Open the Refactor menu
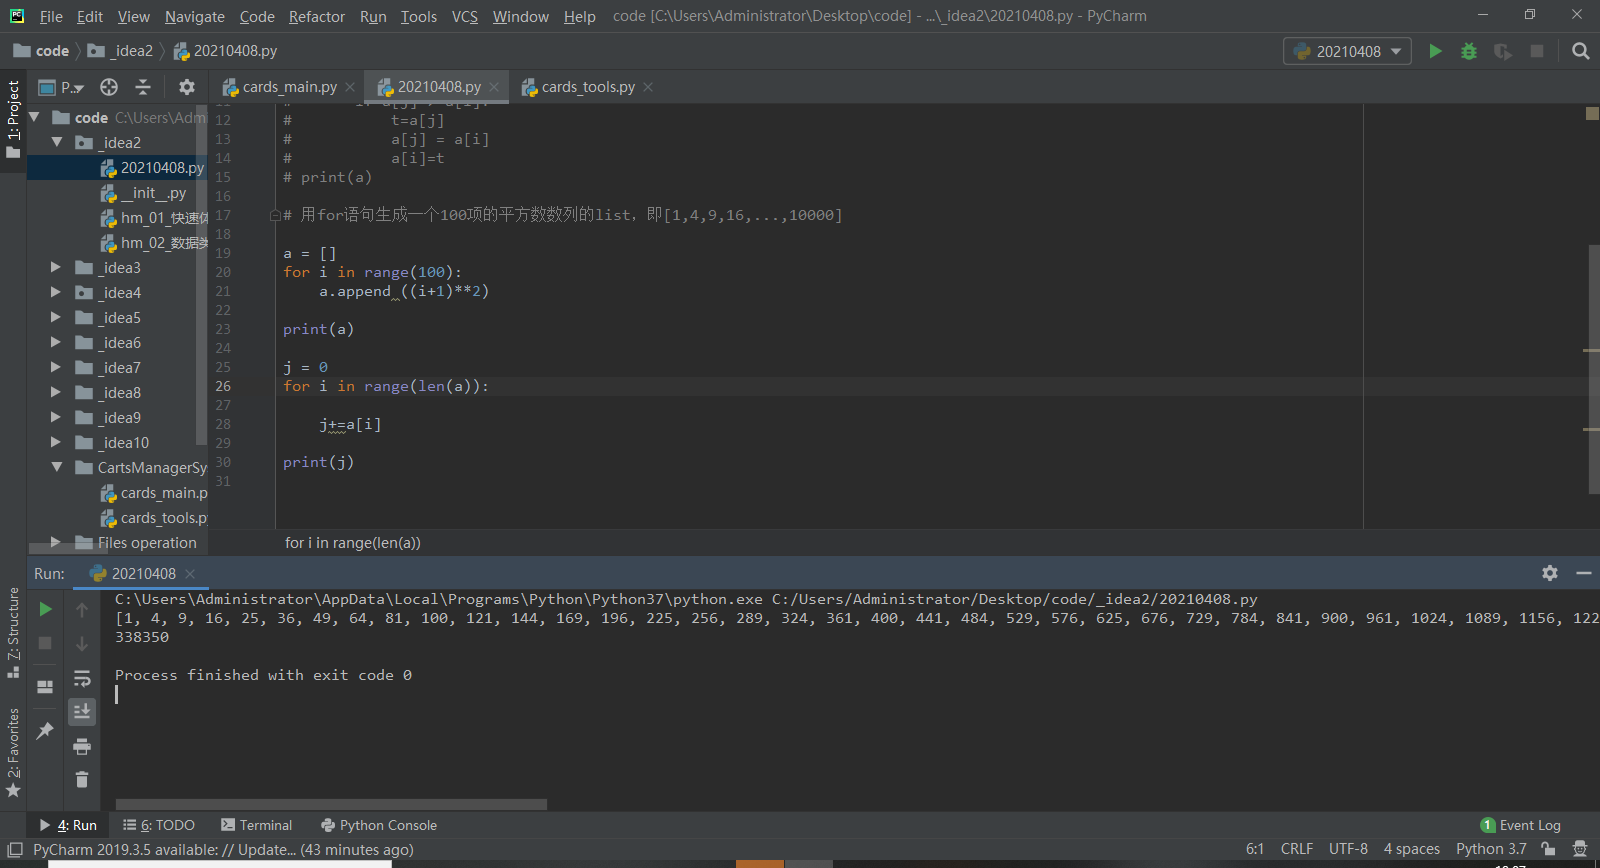Screen dimensions: 1600x868 click(316, 16)
